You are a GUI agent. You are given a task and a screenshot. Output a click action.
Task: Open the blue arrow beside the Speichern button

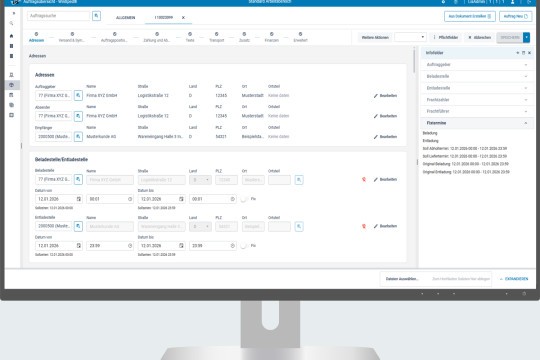tap(526, 37)
